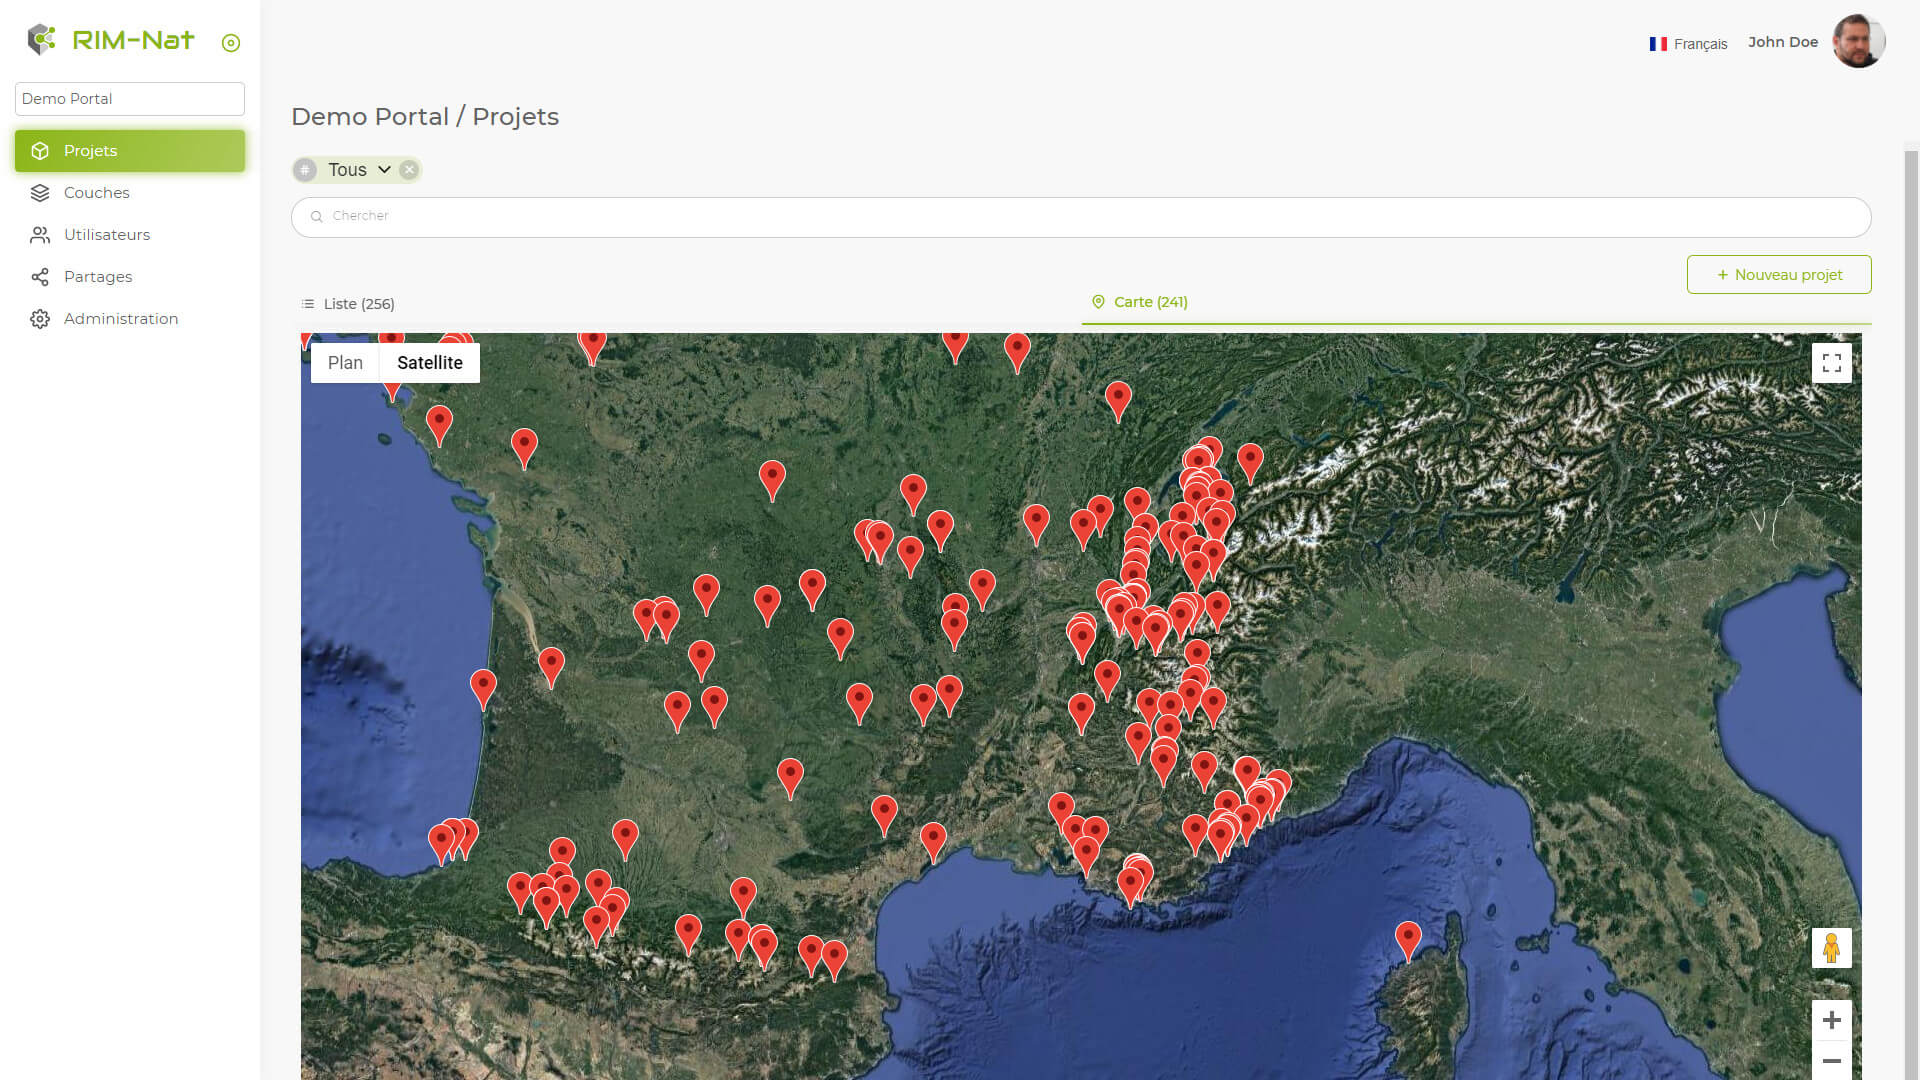Click the John Doe profile avatar
1920x1080 pixels.
coord(1858,42)
